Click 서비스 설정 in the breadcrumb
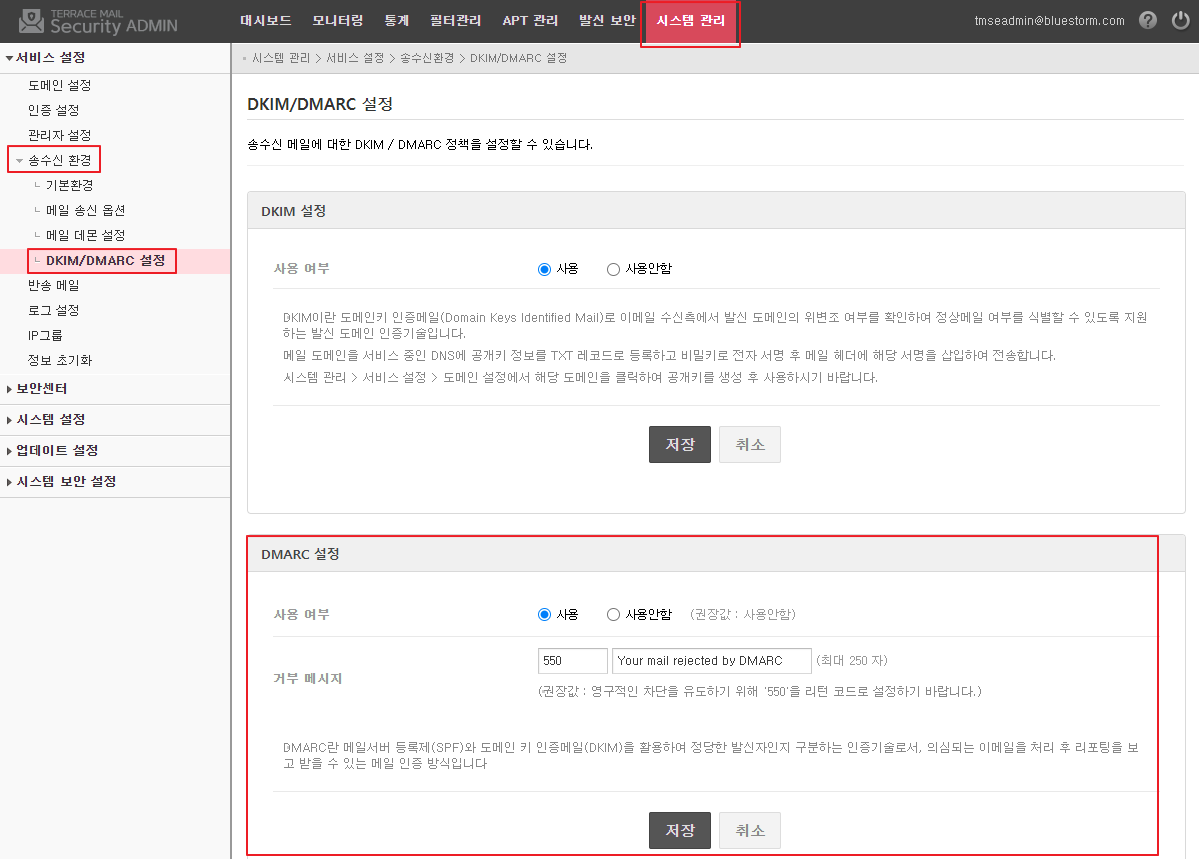This screenshot has width=1199, height=859. tap(355, 58)
